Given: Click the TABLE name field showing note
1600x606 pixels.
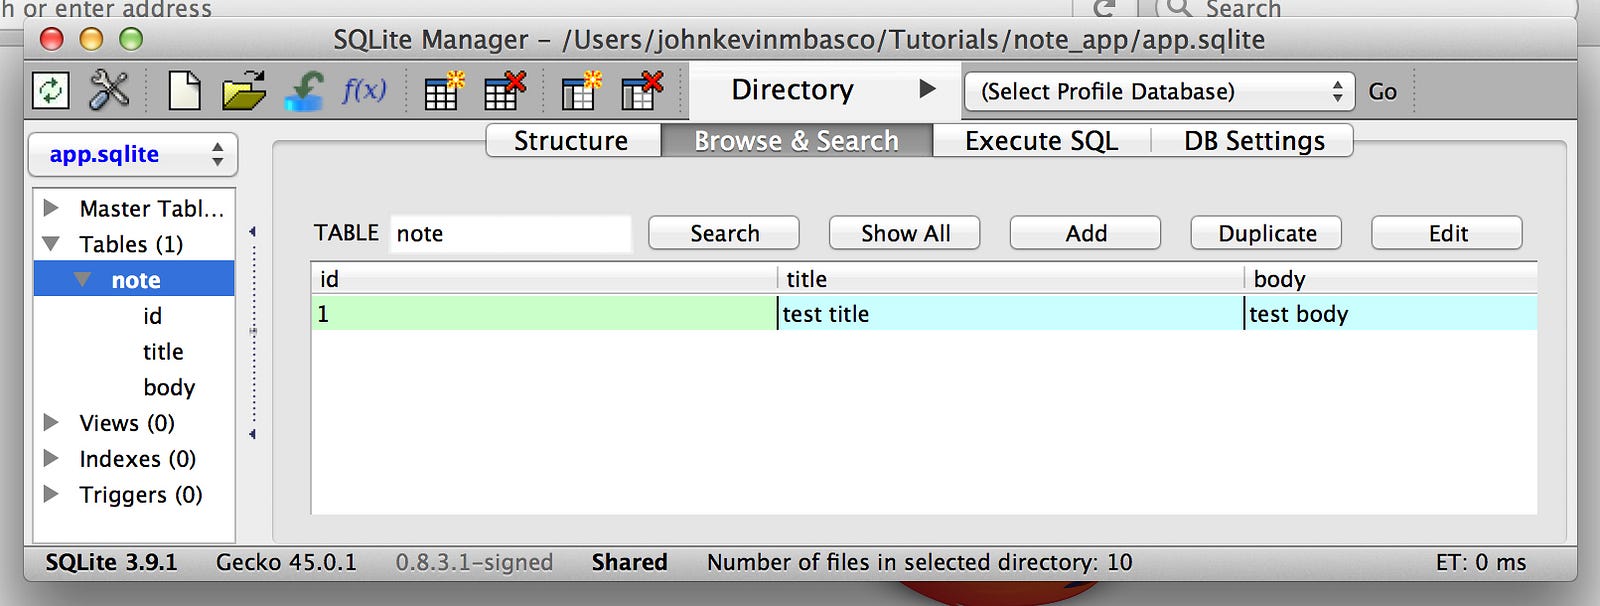Looking at the screenshot, I should point(511,234).
